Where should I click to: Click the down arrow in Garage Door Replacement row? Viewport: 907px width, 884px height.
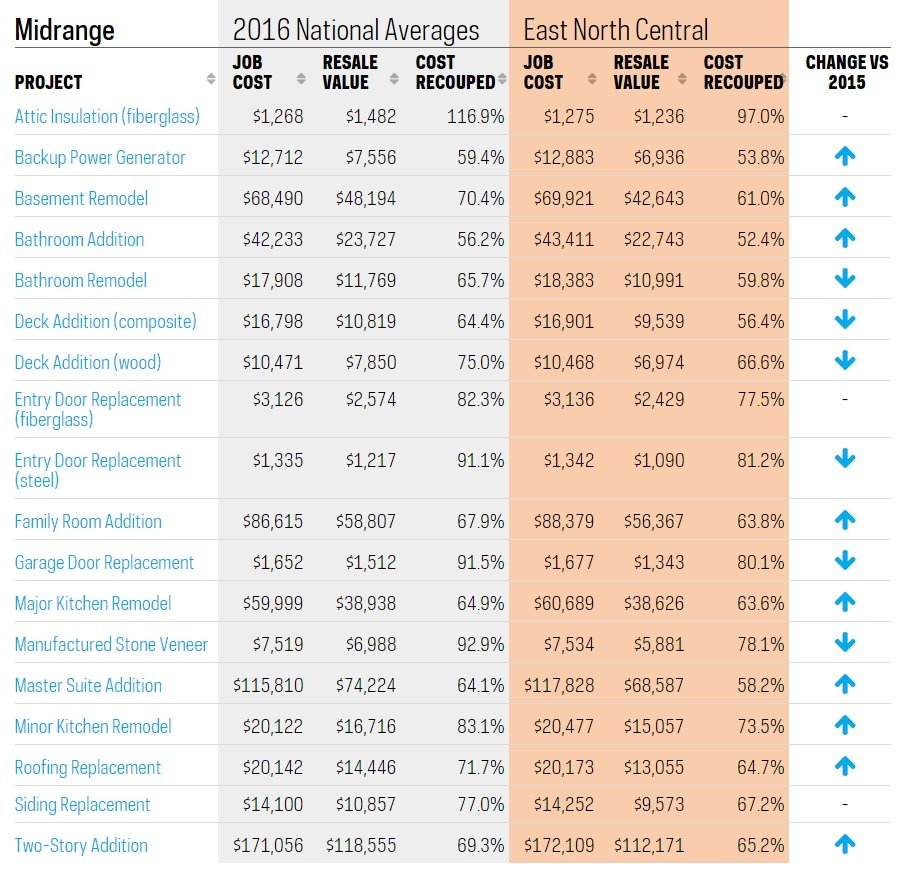pos(845,562)
